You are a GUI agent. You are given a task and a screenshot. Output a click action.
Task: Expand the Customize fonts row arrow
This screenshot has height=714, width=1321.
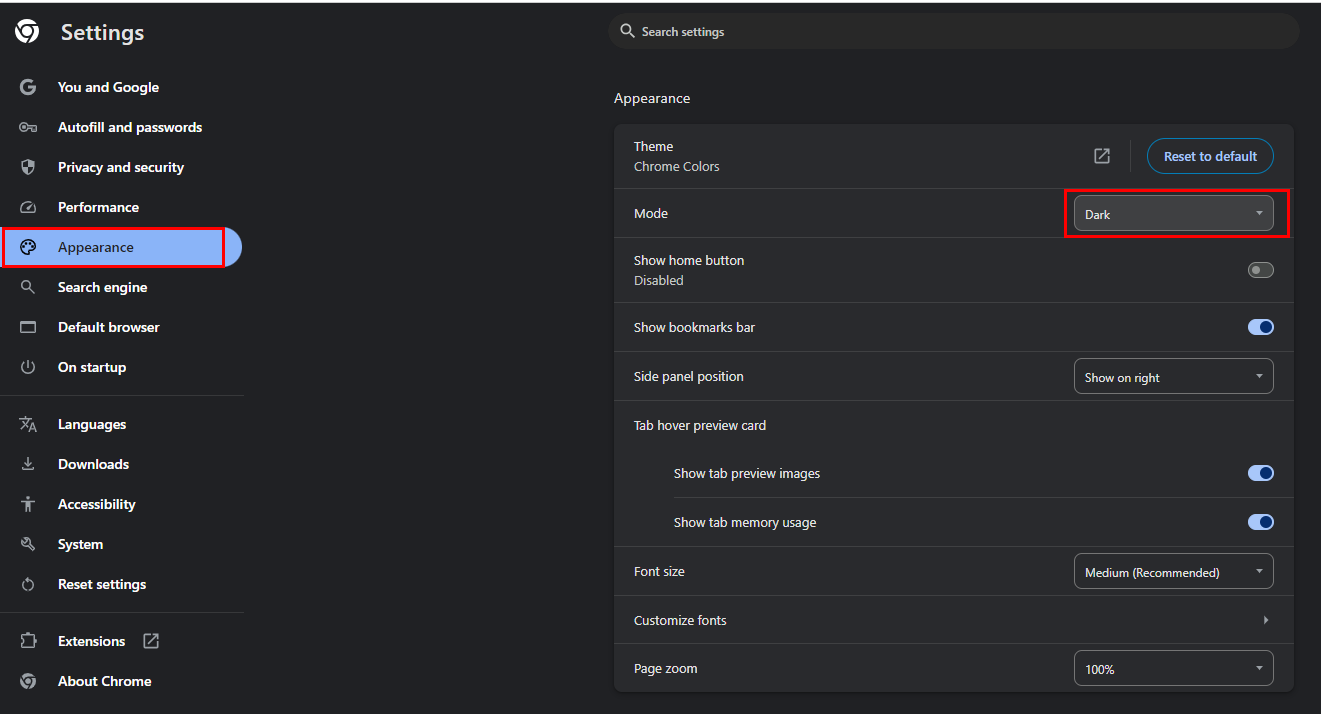click(1265, 620)
